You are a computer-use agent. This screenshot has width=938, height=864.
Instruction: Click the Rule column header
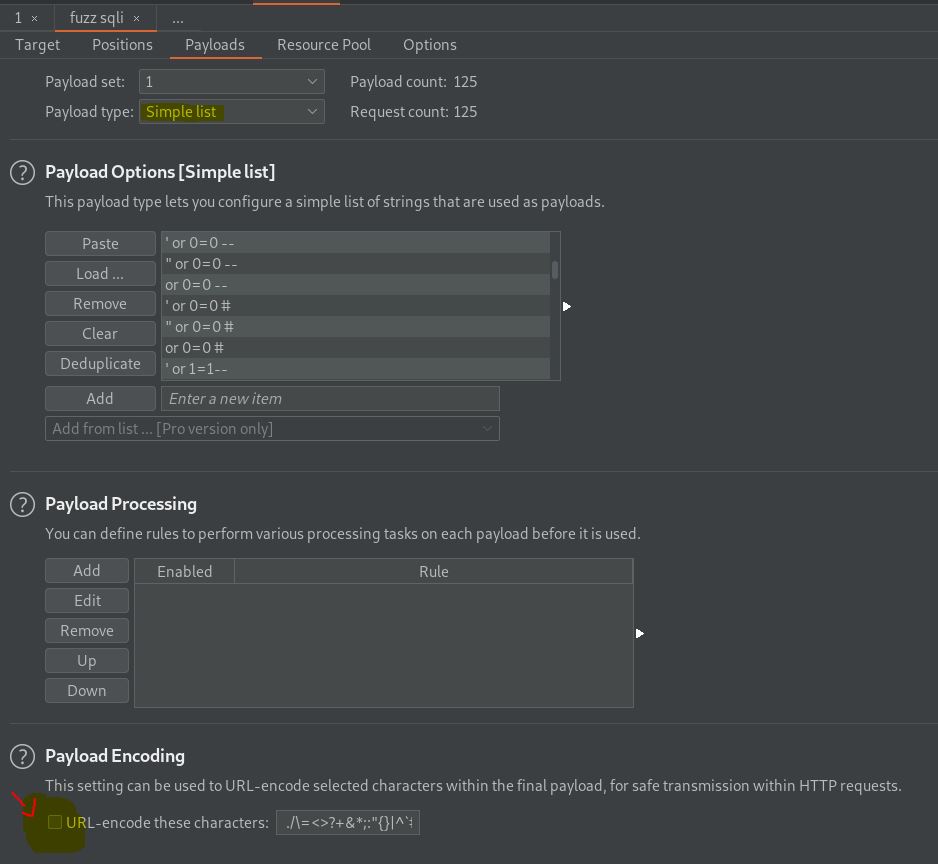click(x=434, y=571)
